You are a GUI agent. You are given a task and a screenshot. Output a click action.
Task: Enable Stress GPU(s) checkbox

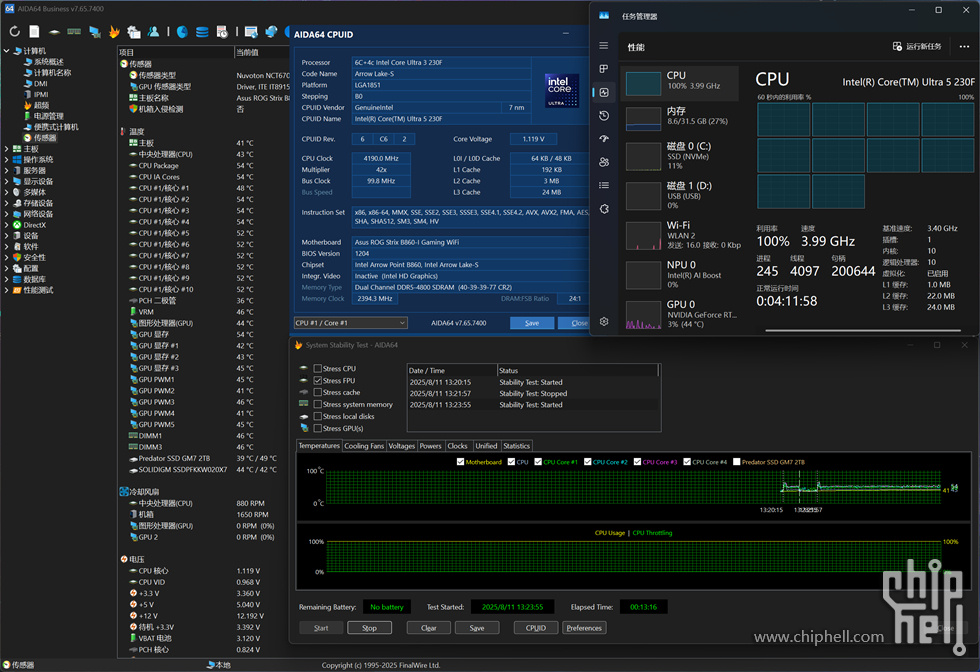tap(318, 428)
